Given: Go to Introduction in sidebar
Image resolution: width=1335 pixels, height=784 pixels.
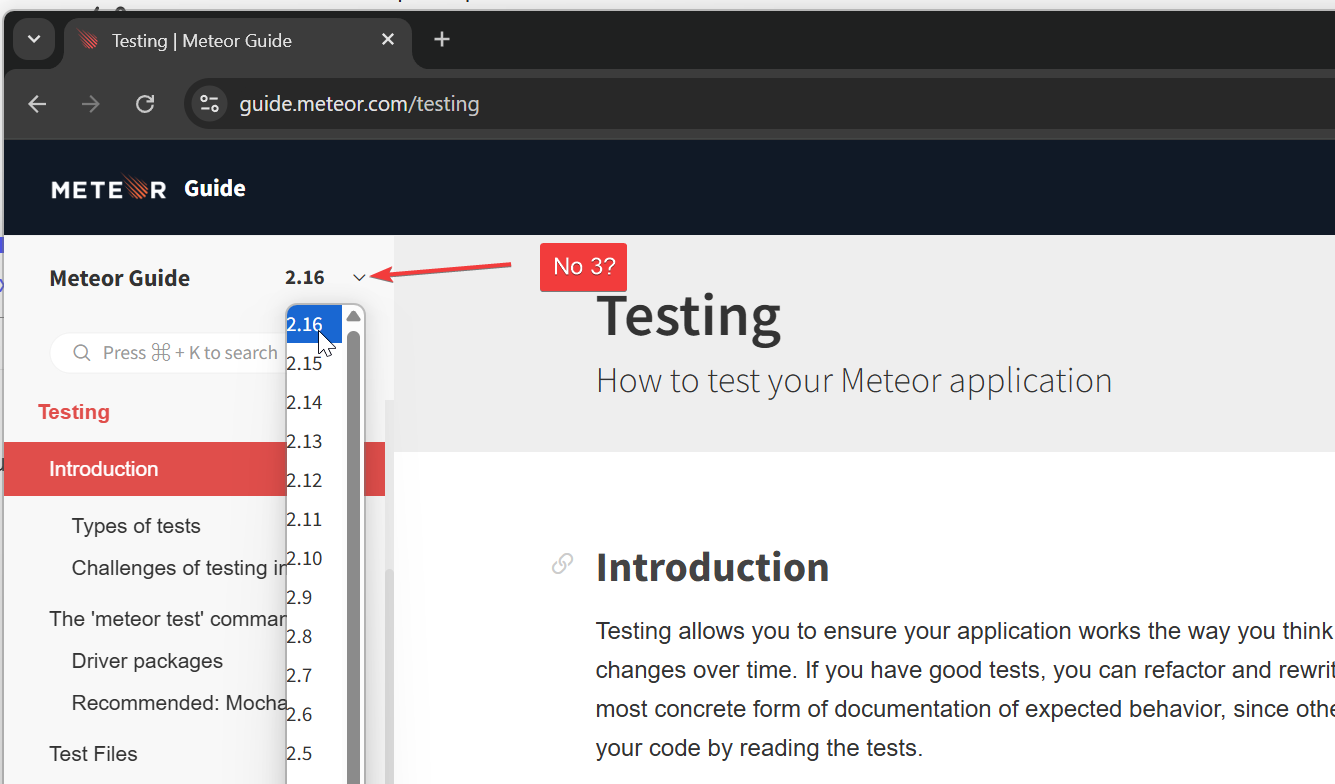Looking at the screenshot, I should tap(104, 469).
